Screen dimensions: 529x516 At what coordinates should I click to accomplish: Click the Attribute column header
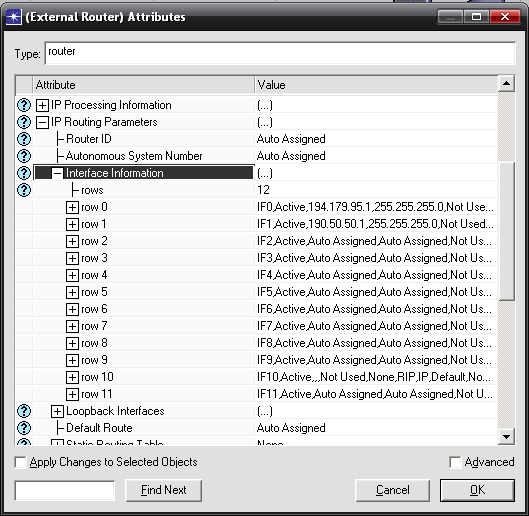143,85
